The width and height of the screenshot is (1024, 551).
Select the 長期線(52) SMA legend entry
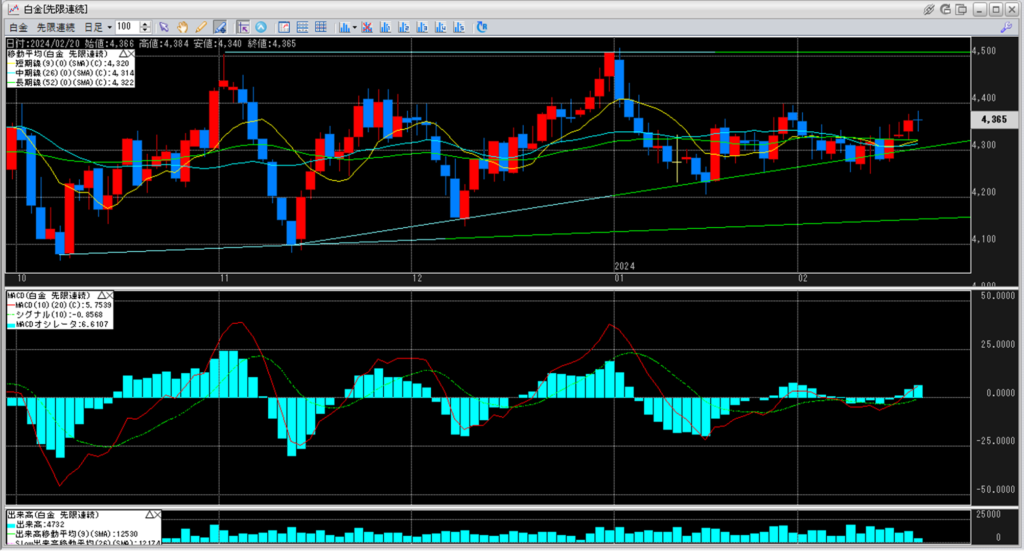pos(75,84)
